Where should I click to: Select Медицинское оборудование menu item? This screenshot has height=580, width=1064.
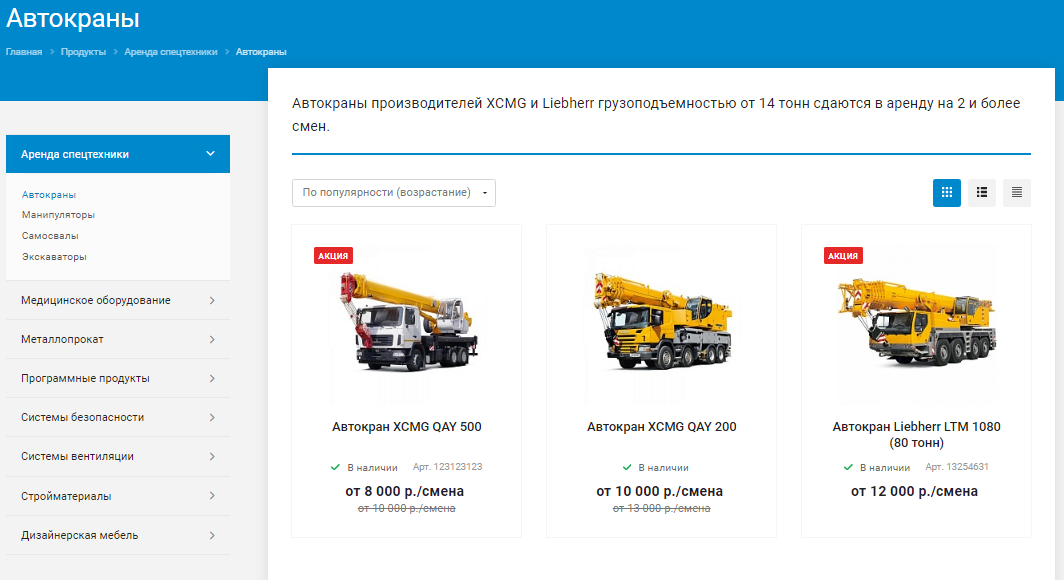[118, 301]
